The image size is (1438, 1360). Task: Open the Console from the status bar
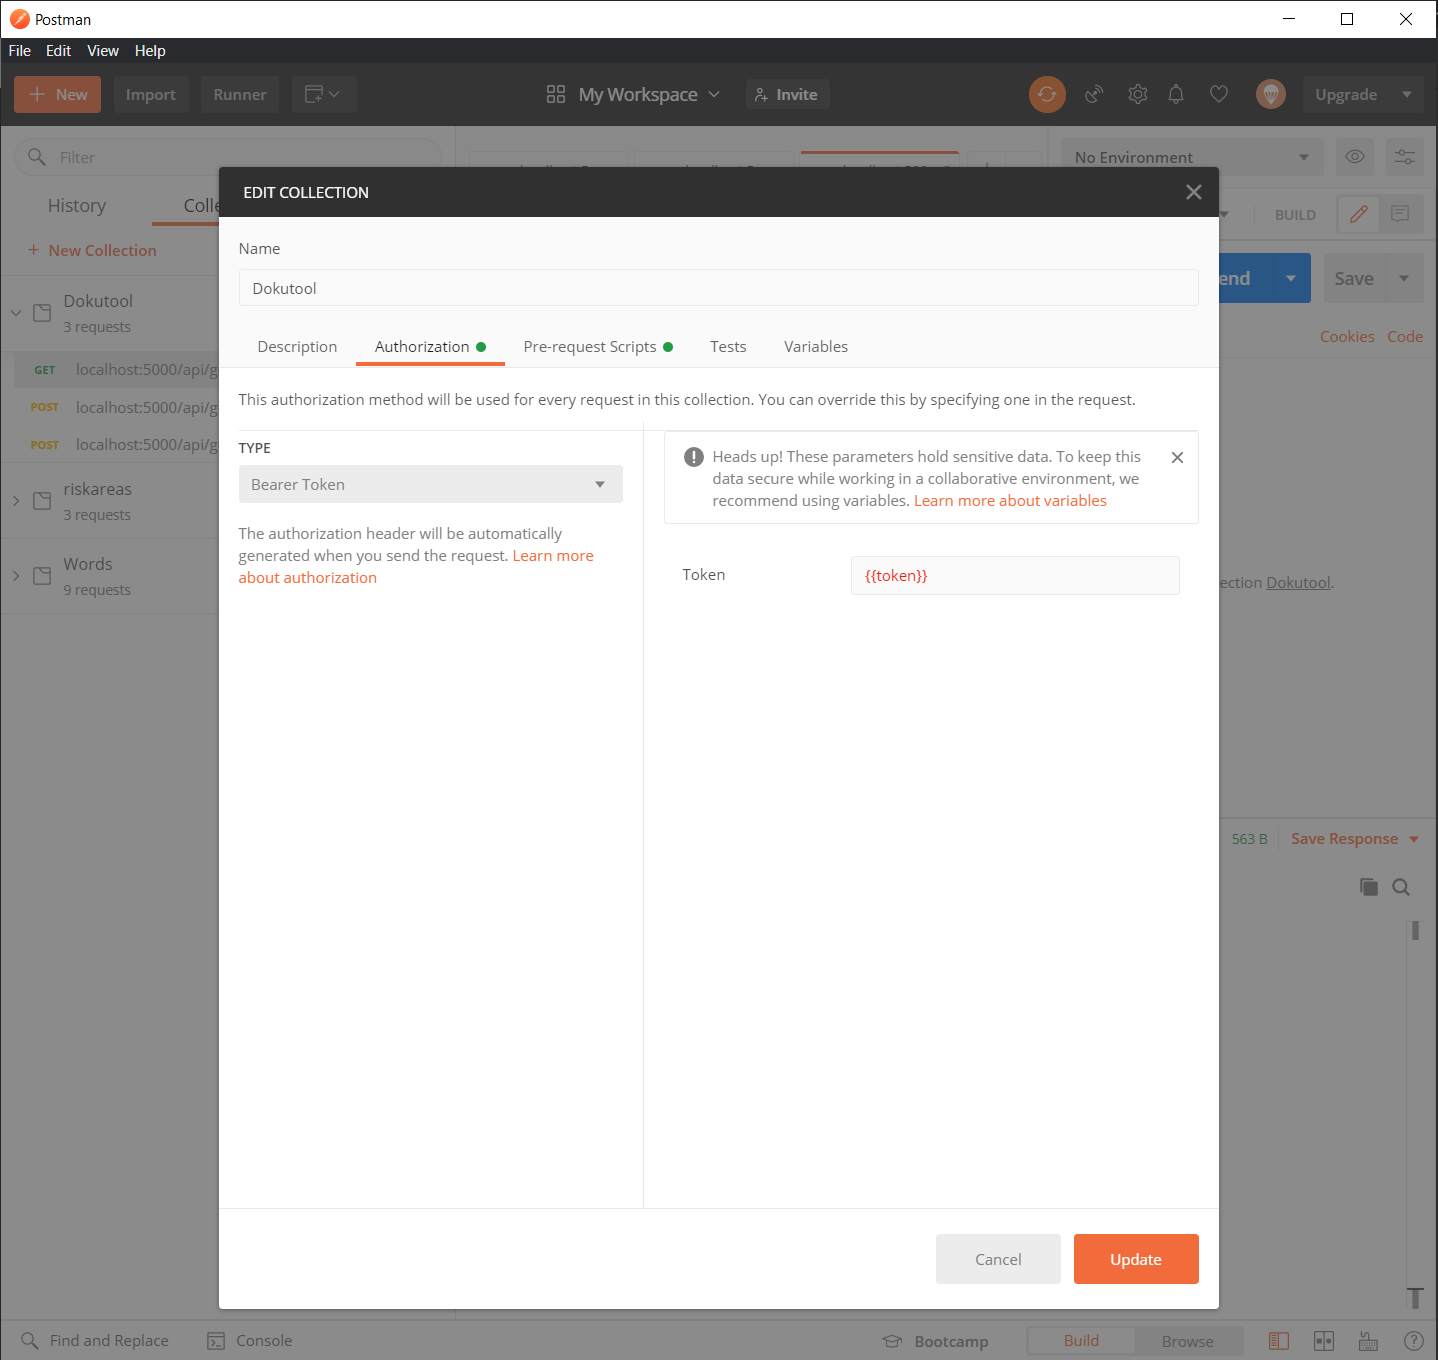(x=249, y=1341)
